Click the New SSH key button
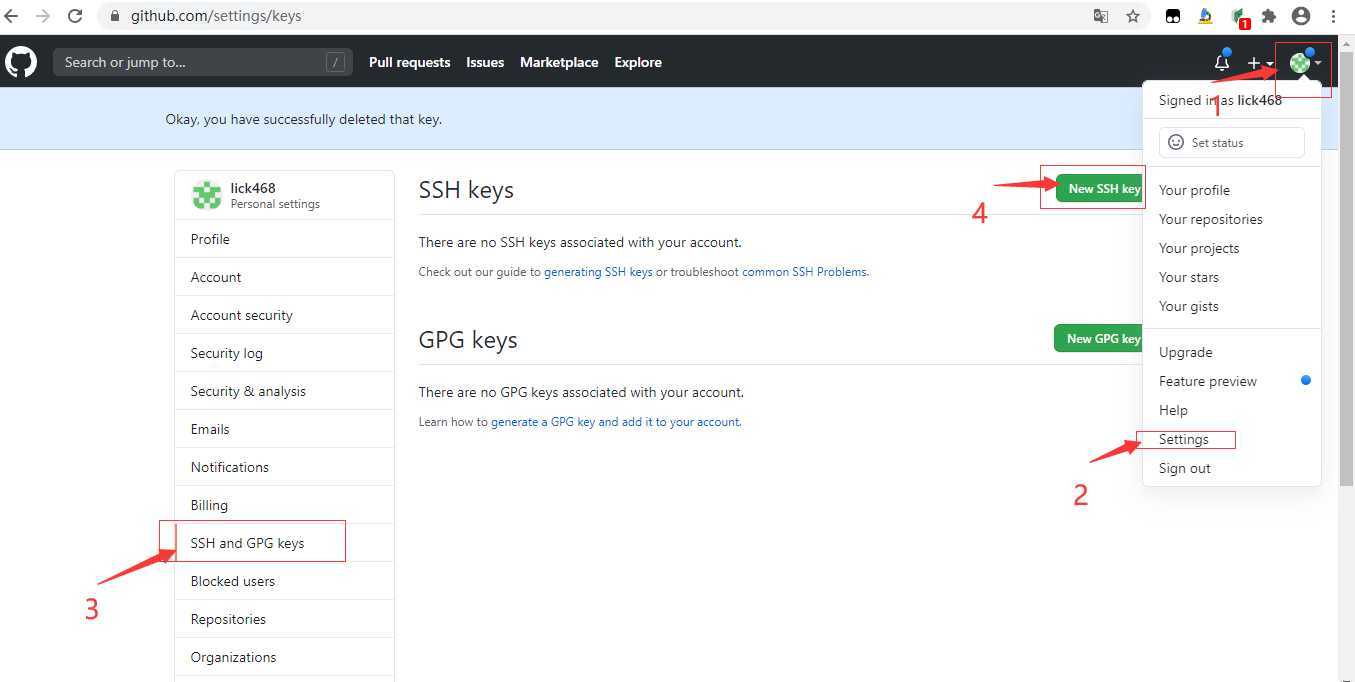This screenshot has width=1355, height=682. coord(1100,188)
